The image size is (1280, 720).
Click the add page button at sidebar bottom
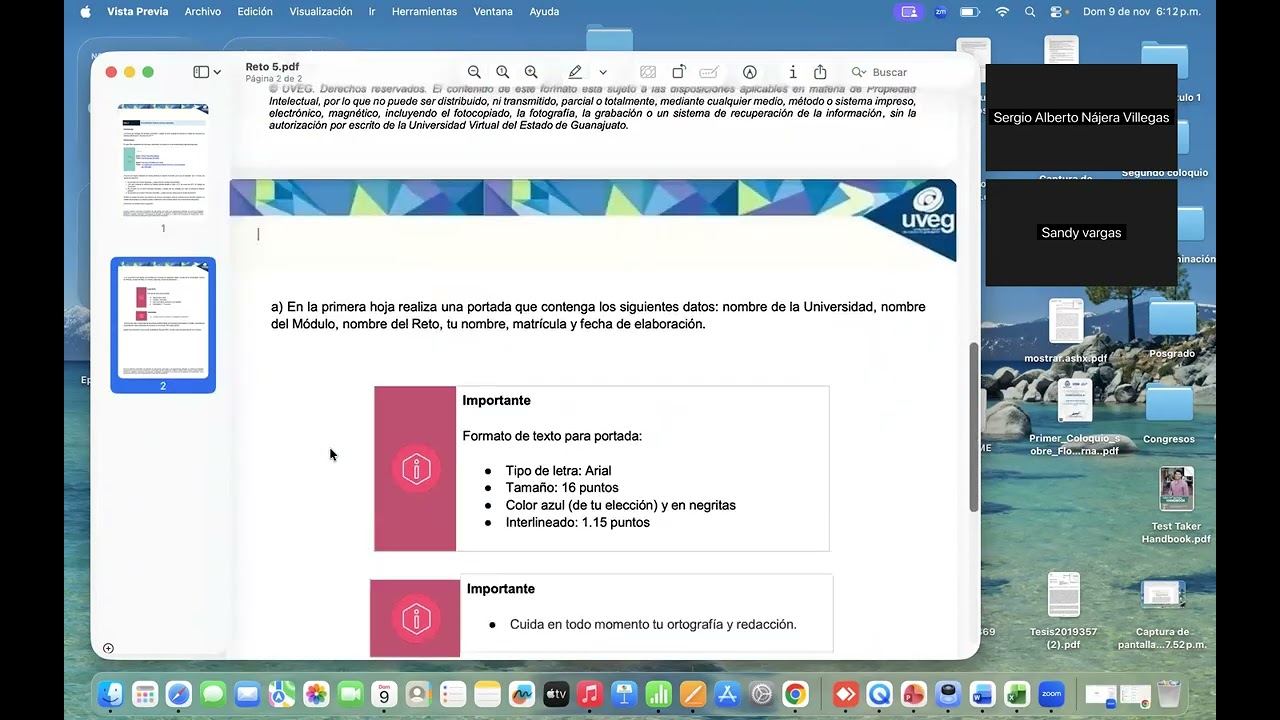[x=108, y=648]
